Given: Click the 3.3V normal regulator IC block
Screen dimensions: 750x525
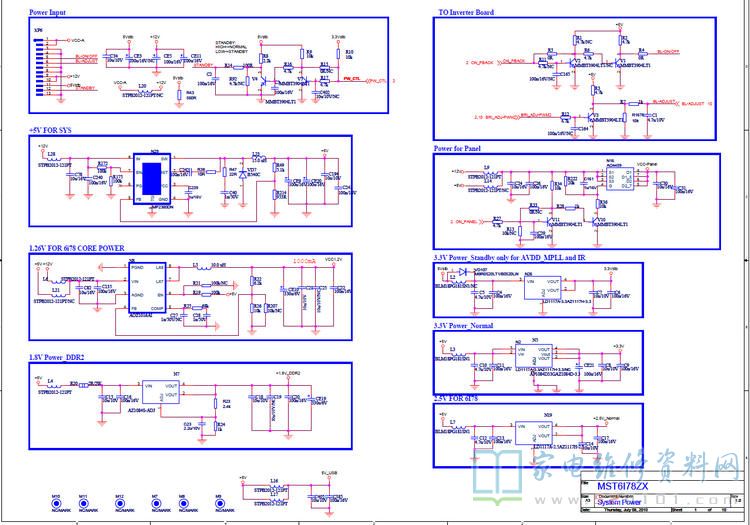Looking at the screenshot, I should tap(533, 356).
